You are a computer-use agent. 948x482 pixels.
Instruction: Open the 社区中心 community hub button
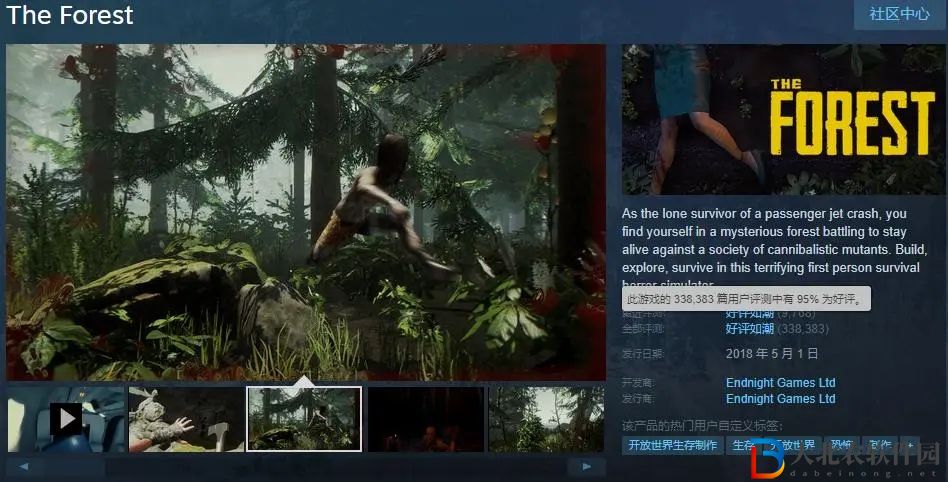click(899, 14)
